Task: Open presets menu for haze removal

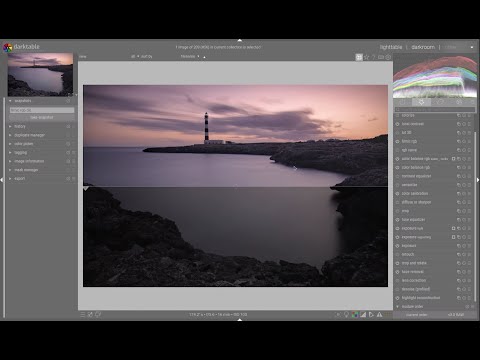Action: [469, 272]
